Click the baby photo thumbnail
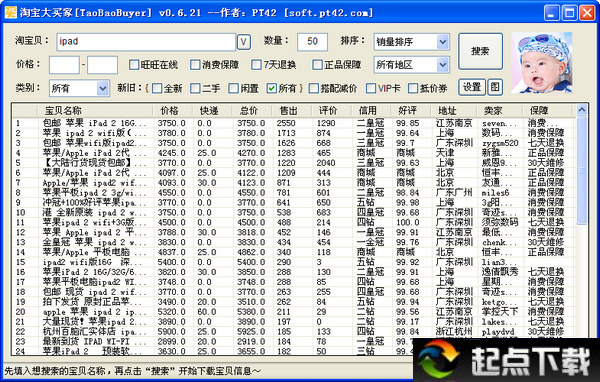 541,63
